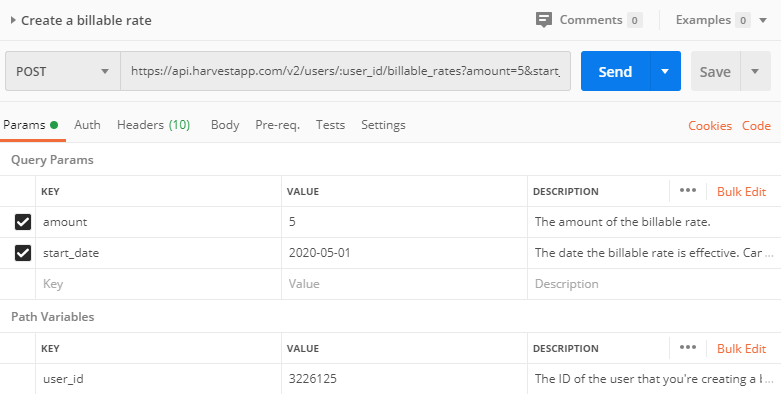Click Bulk Edit for Query Params

click(x=742, y=192)
